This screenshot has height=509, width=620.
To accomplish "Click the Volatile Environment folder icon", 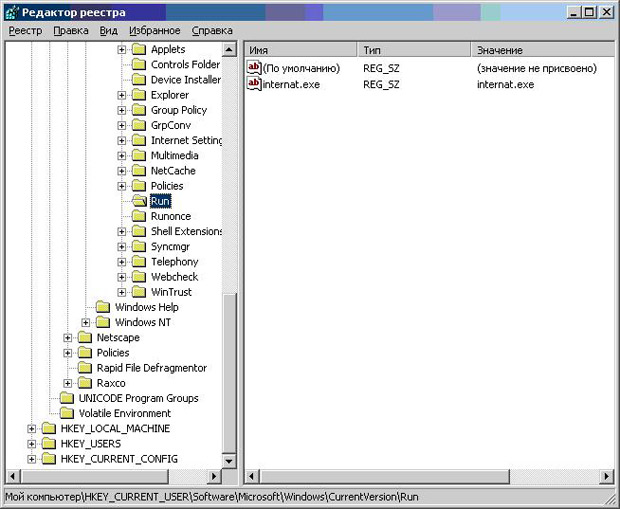I will pos(66,413).
